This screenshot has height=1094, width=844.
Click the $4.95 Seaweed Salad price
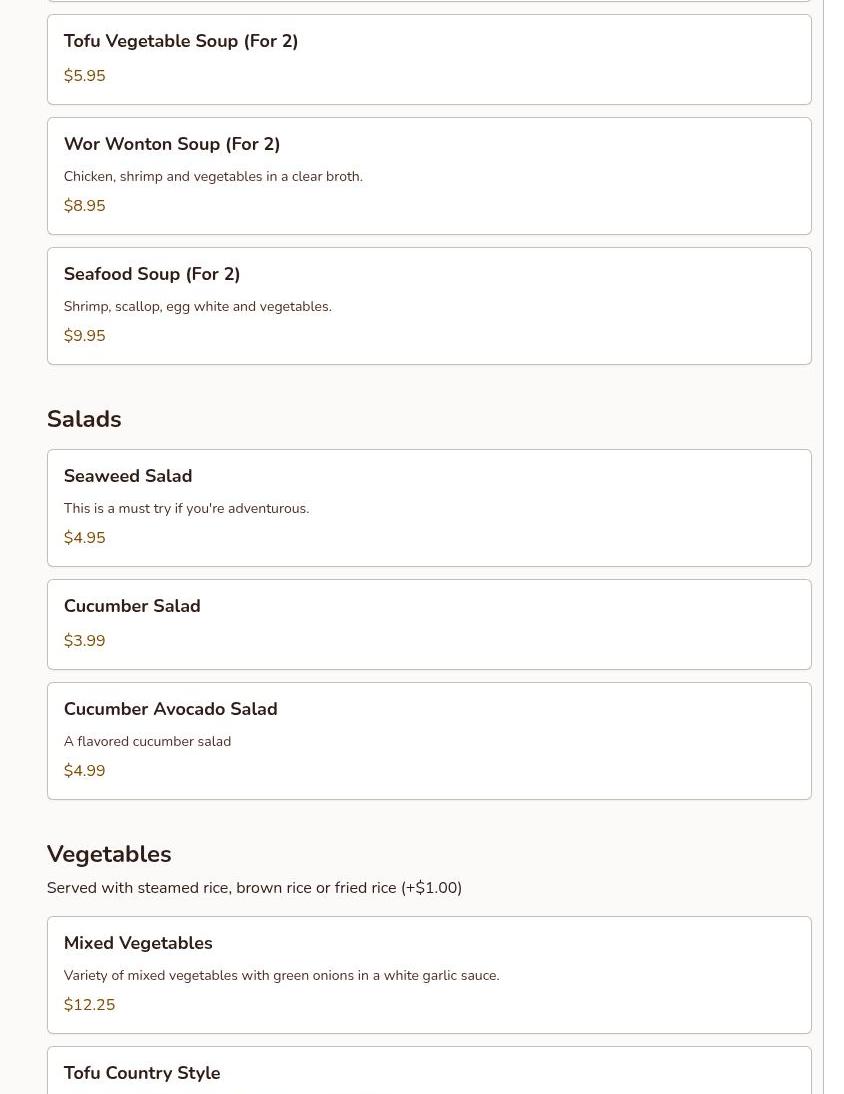(x=84, y=538)
